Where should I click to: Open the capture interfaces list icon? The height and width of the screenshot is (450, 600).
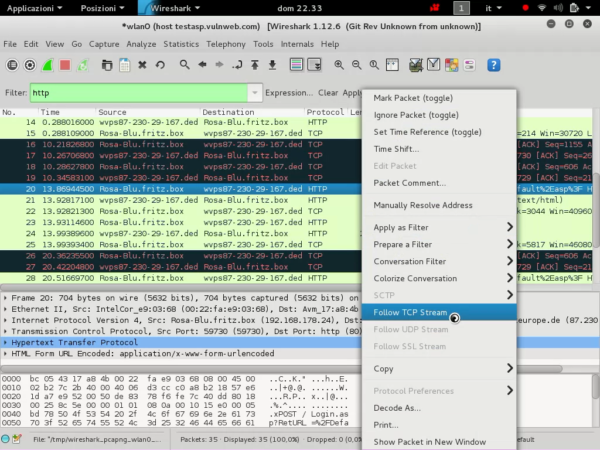coord(12,65)
